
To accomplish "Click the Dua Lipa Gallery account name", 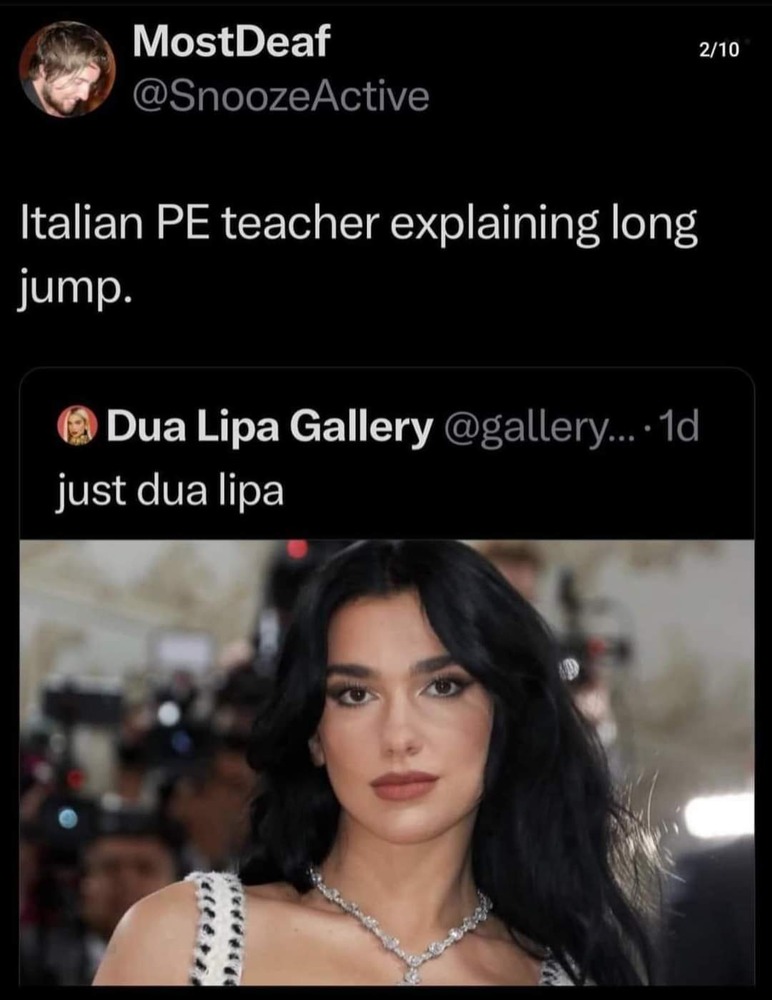I will pos(270,426).
